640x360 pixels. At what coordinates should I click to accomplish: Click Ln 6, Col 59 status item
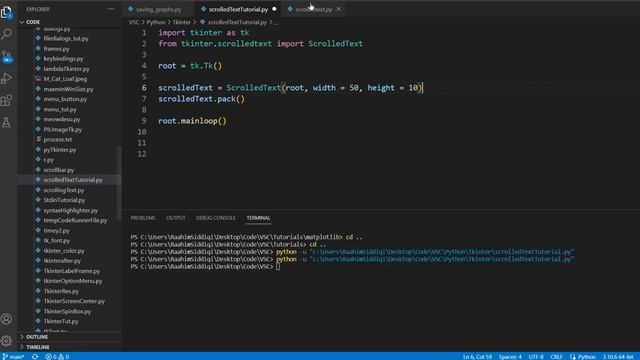pos(477,356)
